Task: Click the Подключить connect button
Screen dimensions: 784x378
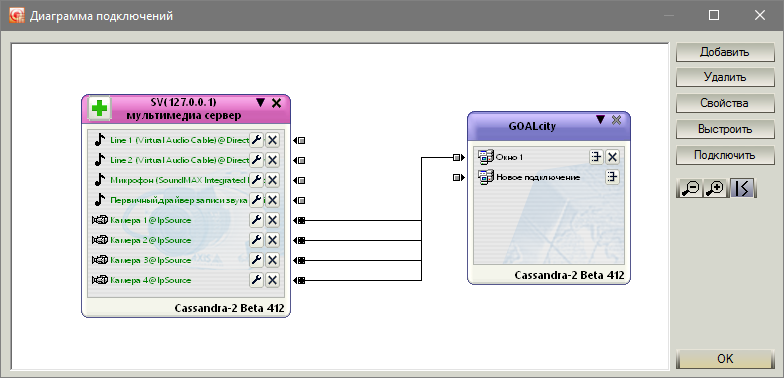Action: pyautogui.click(x=725, y=156)
